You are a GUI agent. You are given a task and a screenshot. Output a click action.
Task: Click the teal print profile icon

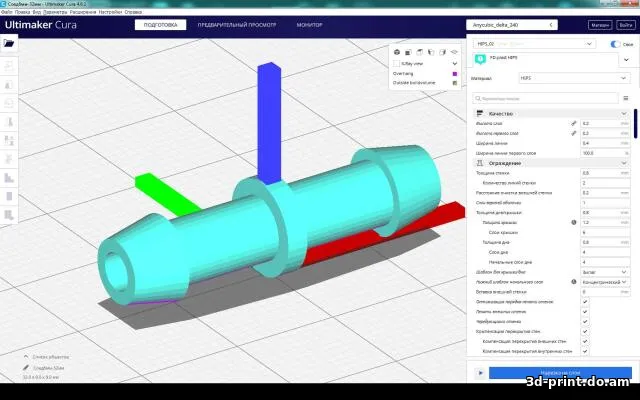pyautogui.click(x=480, y=60)
